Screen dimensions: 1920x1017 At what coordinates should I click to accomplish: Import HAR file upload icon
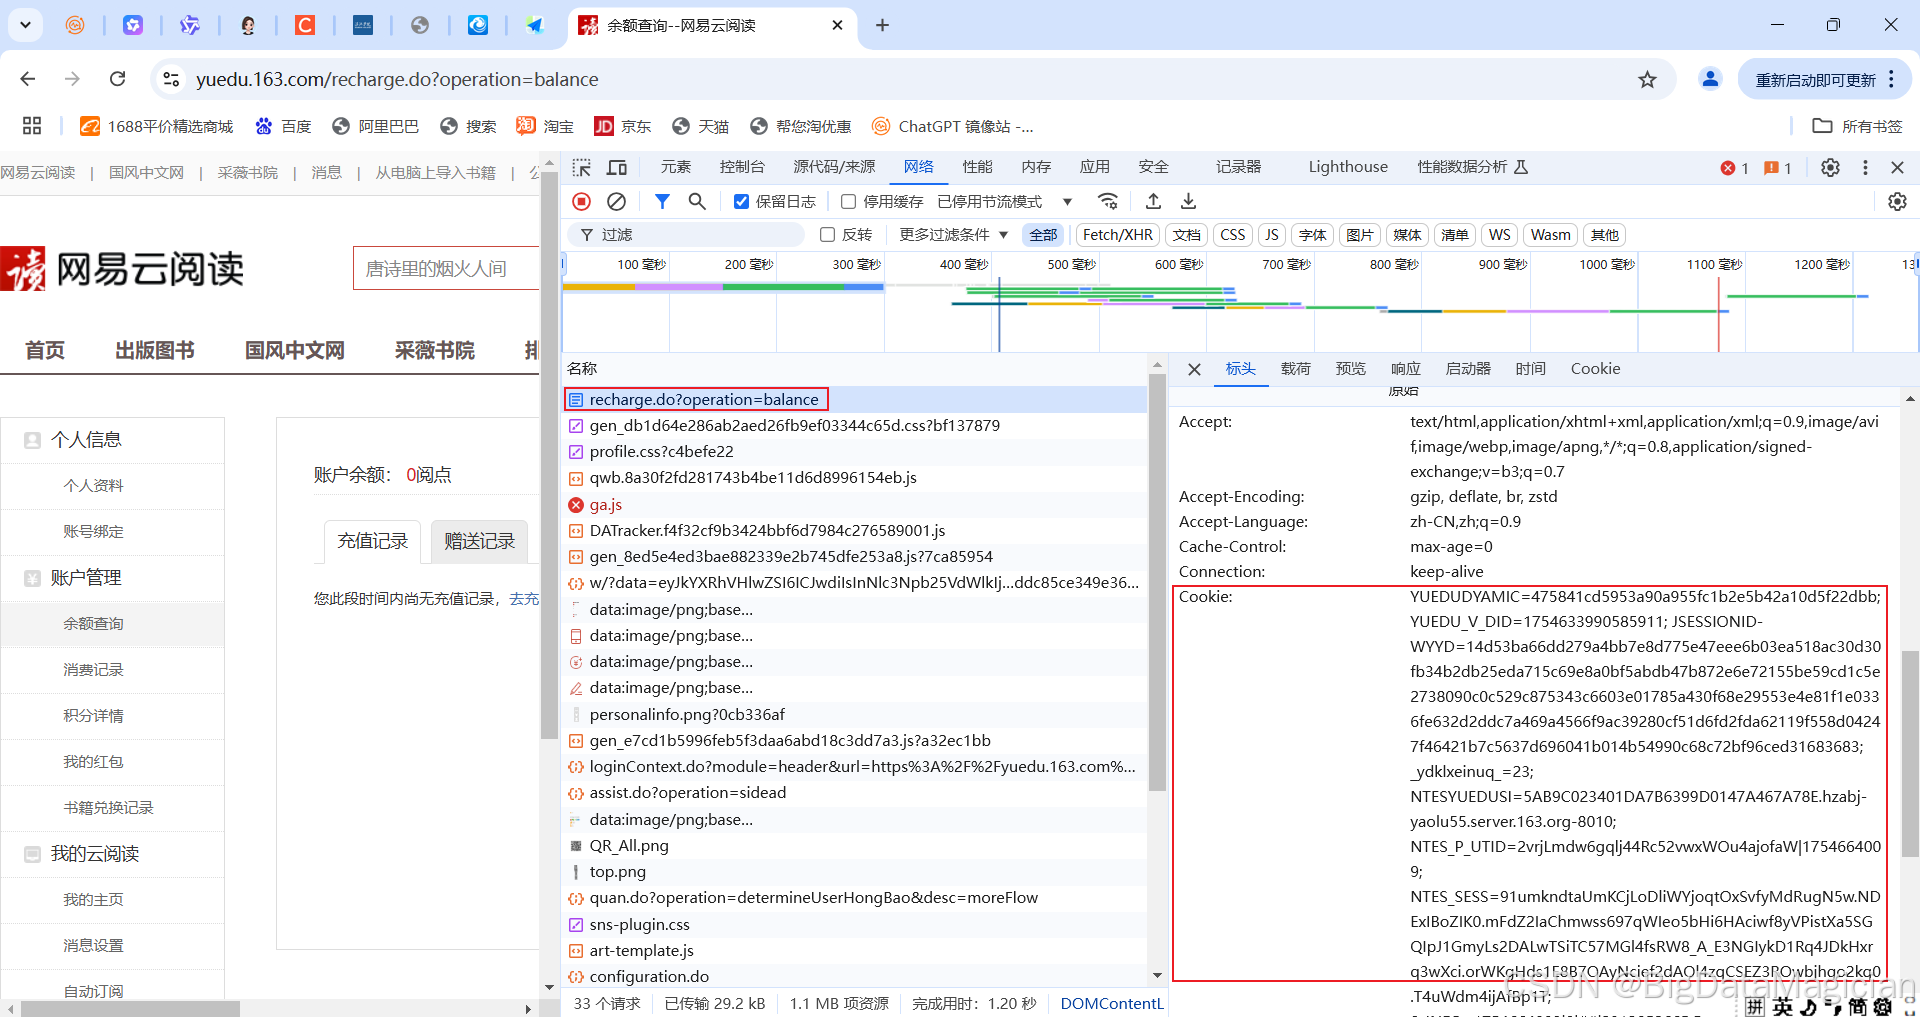tap(1153, 202)
